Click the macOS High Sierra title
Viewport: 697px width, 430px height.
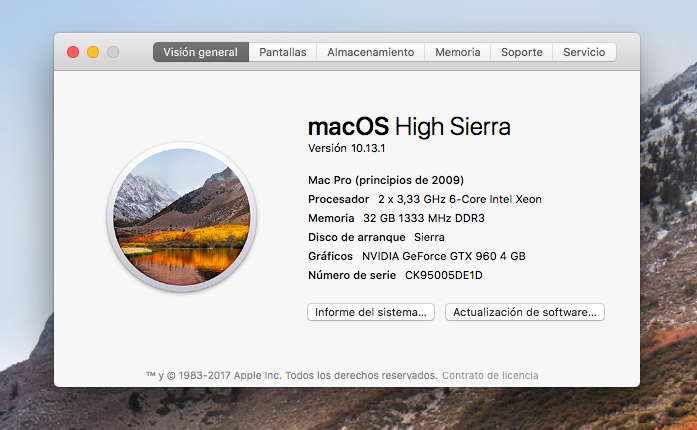coord(409,126)
